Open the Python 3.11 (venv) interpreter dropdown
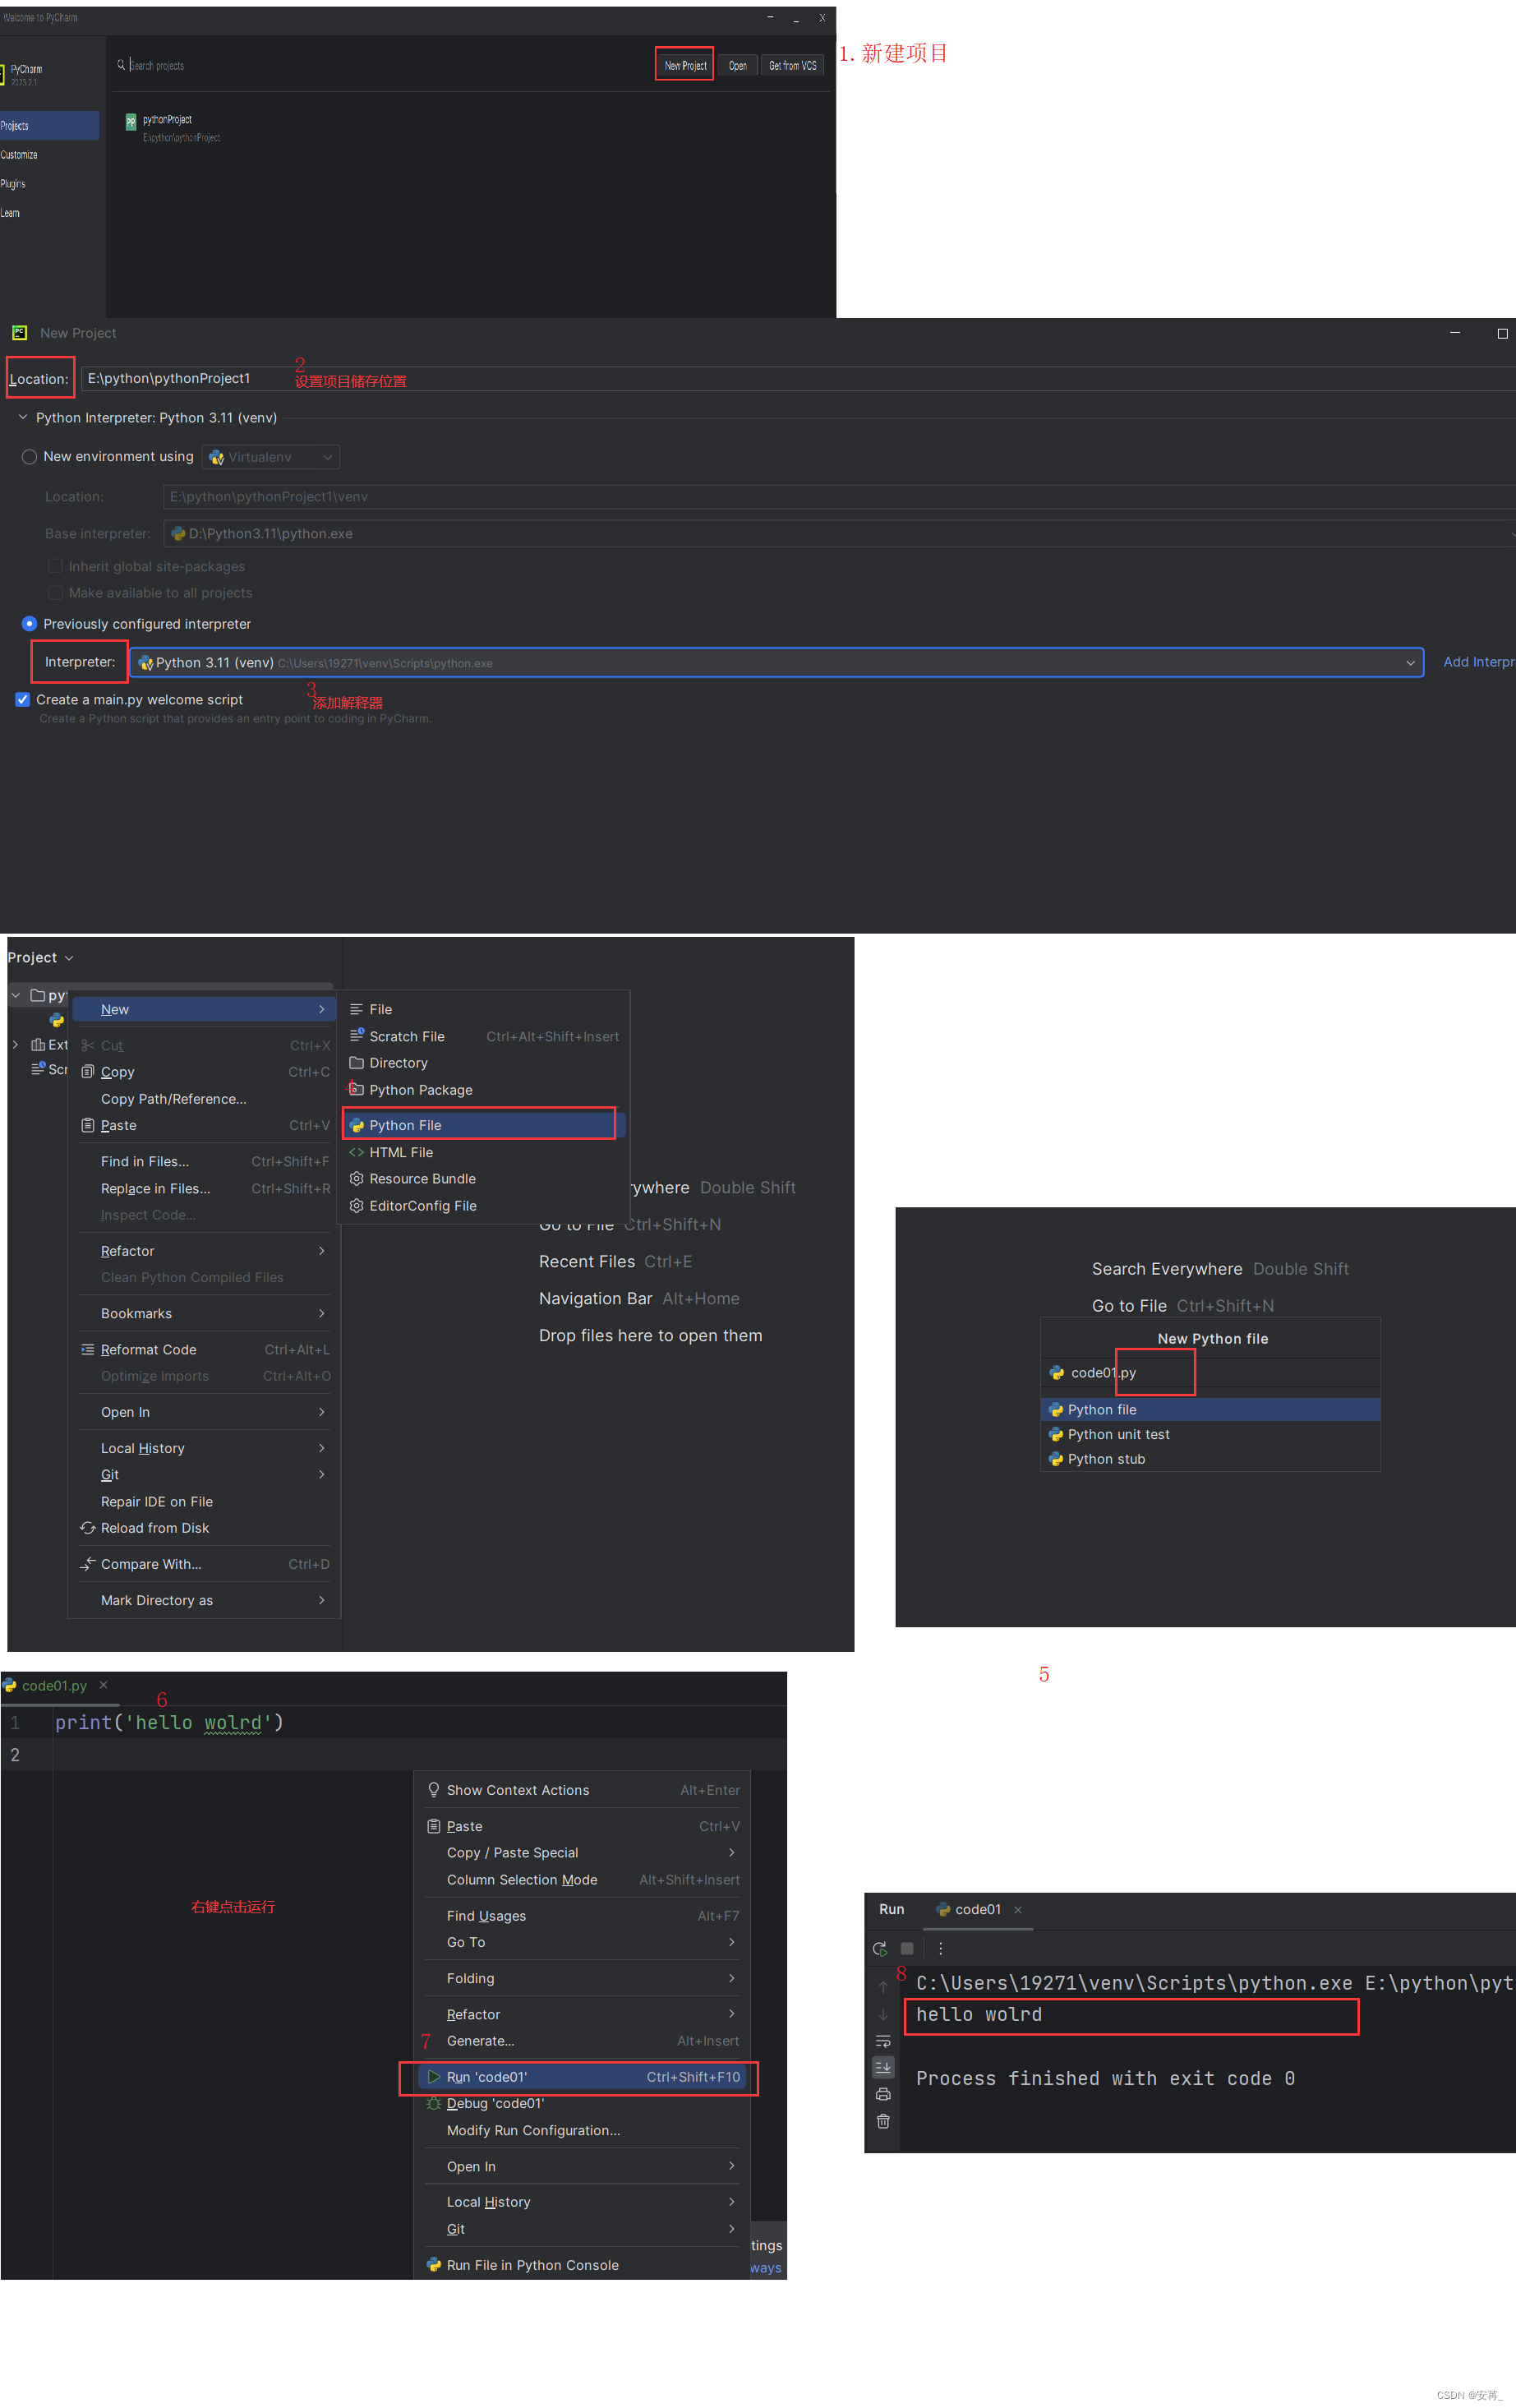This screenshot has width=1516, height=2408. (776, 662)
